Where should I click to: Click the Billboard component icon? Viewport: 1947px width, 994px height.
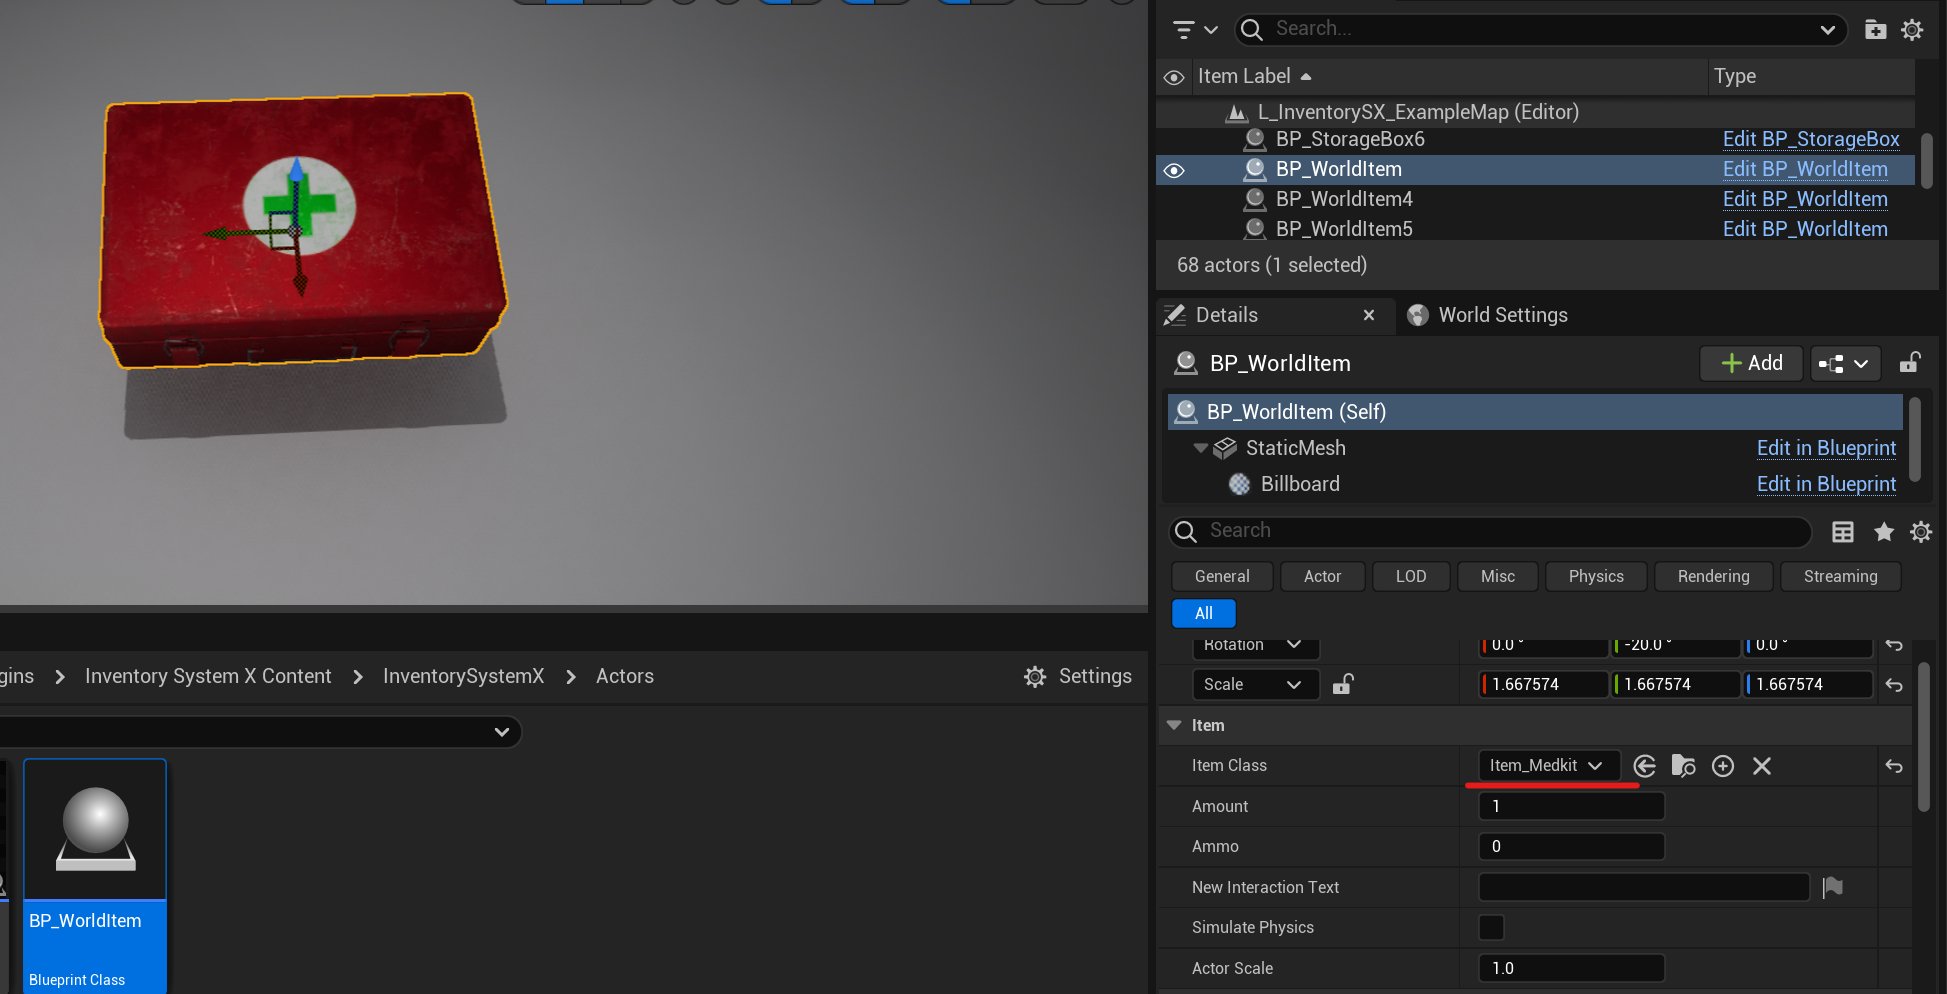pos(1240,484)
